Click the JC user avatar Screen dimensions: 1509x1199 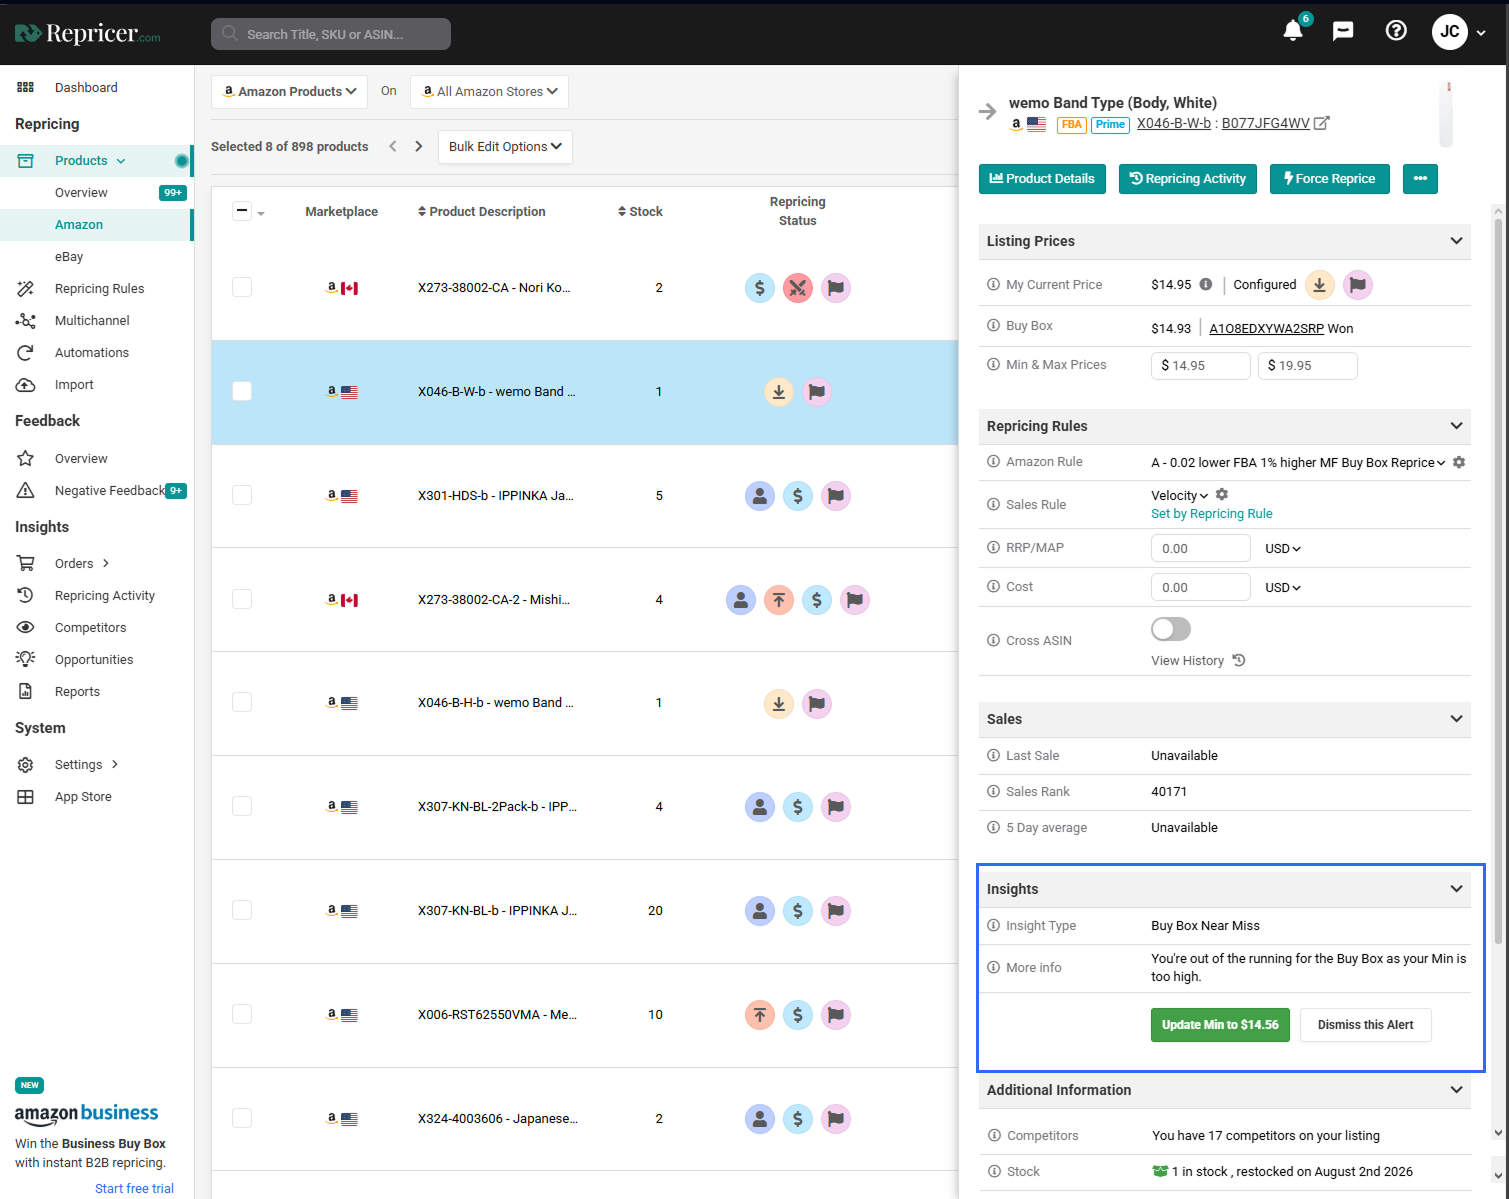(1450, 32)
